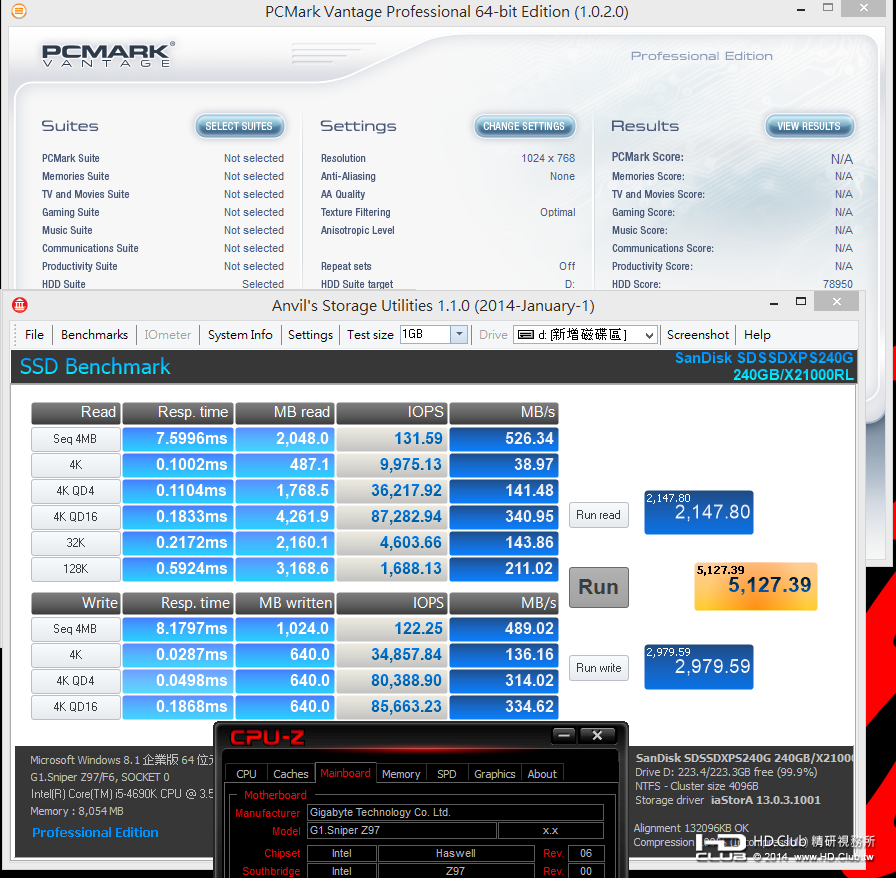Open the Help menu
Screen dimensions: 896x878
point(757,335)
